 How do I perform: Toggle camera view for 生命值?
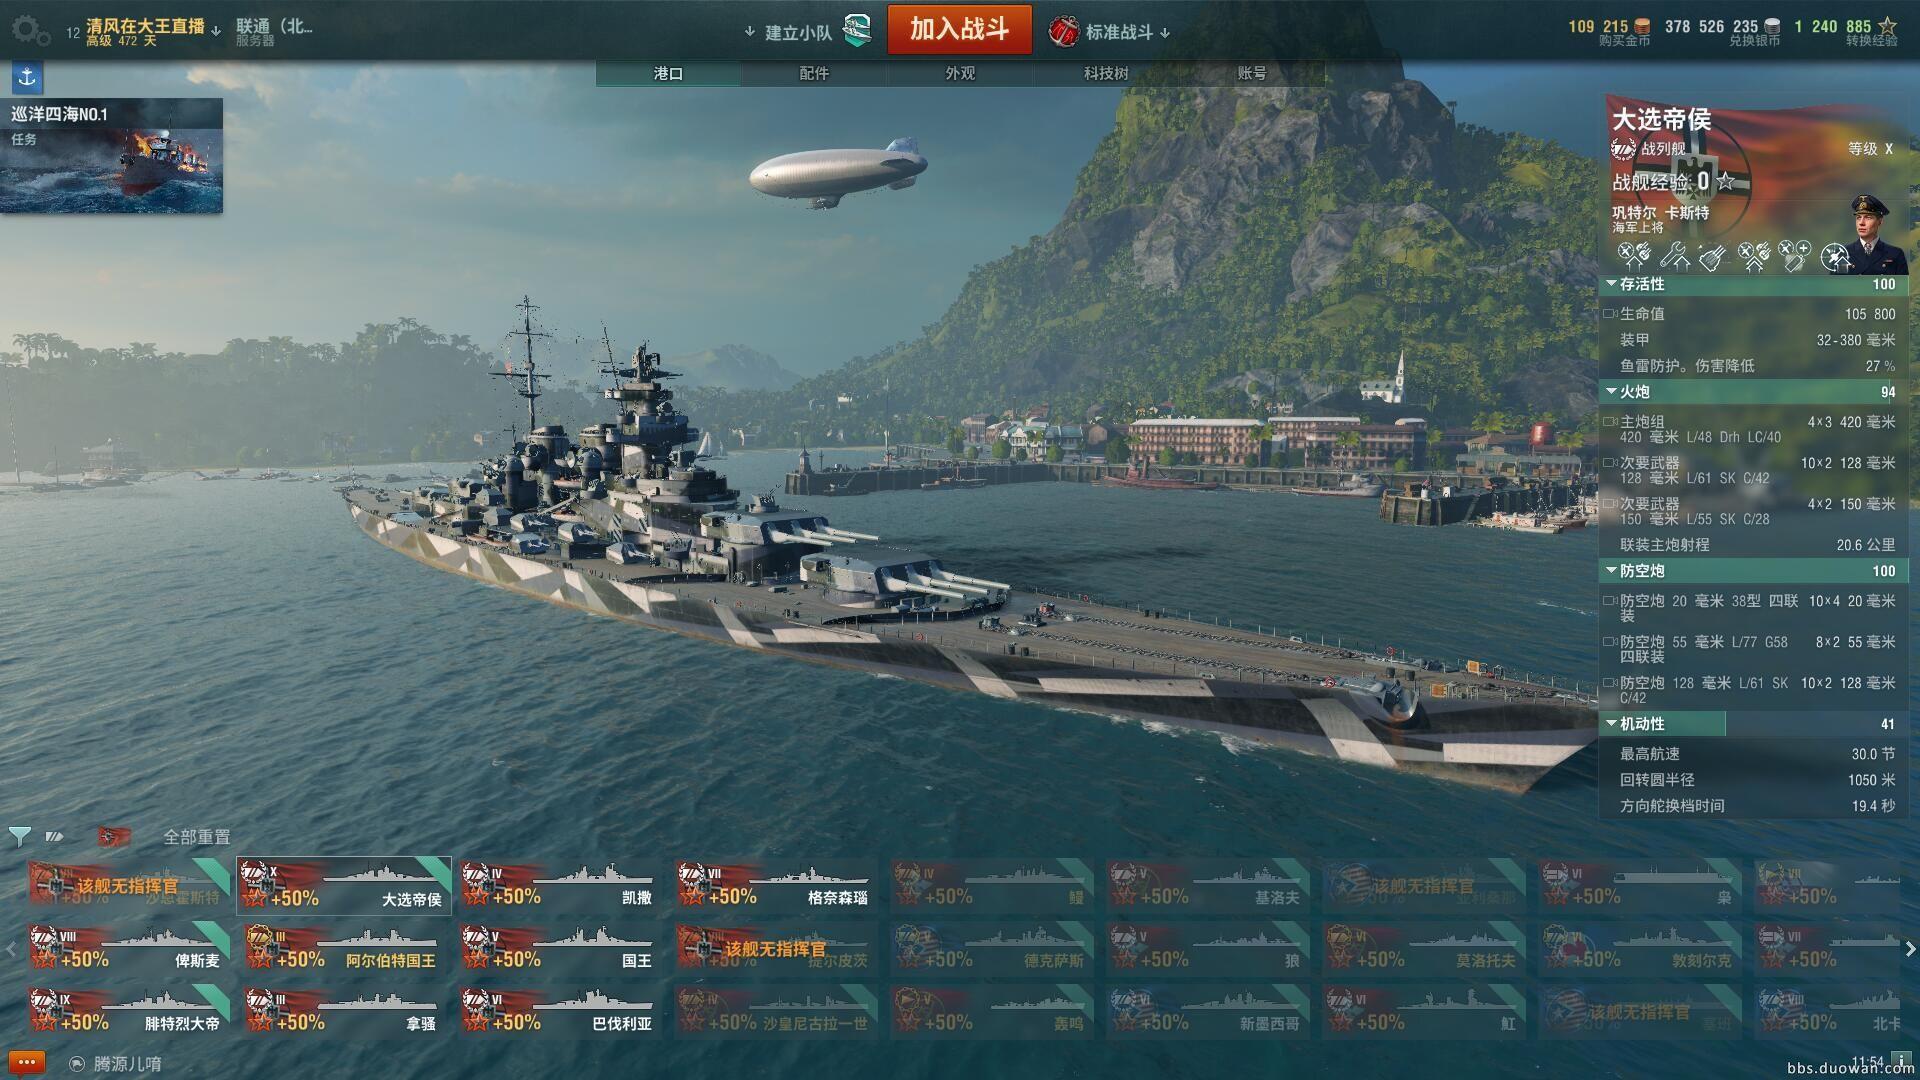coord(1610,314)
